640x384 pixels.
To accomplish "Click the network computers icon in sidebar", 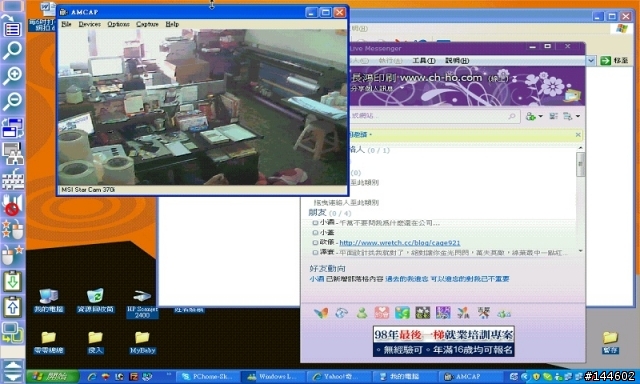I will (12, 153).
